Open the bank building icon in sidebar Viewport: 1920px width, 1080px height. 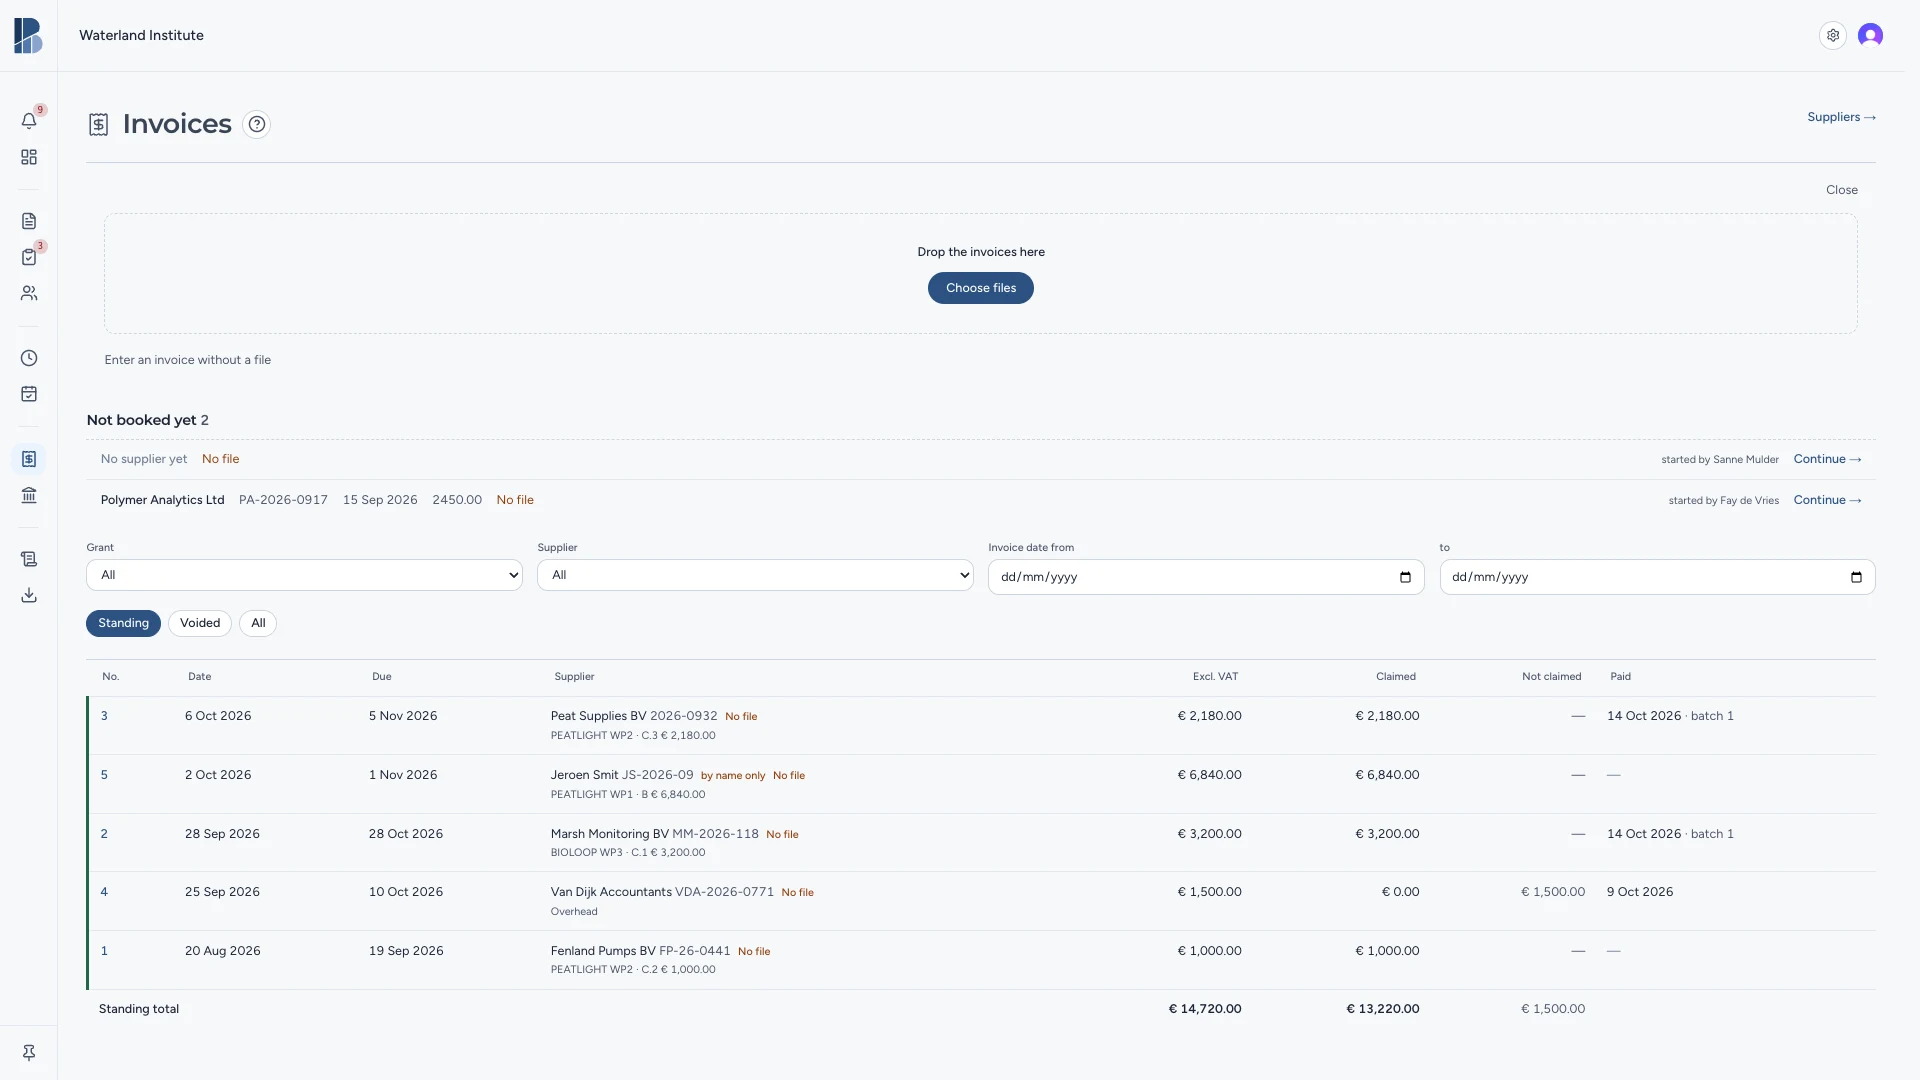(x=29, y=495)
